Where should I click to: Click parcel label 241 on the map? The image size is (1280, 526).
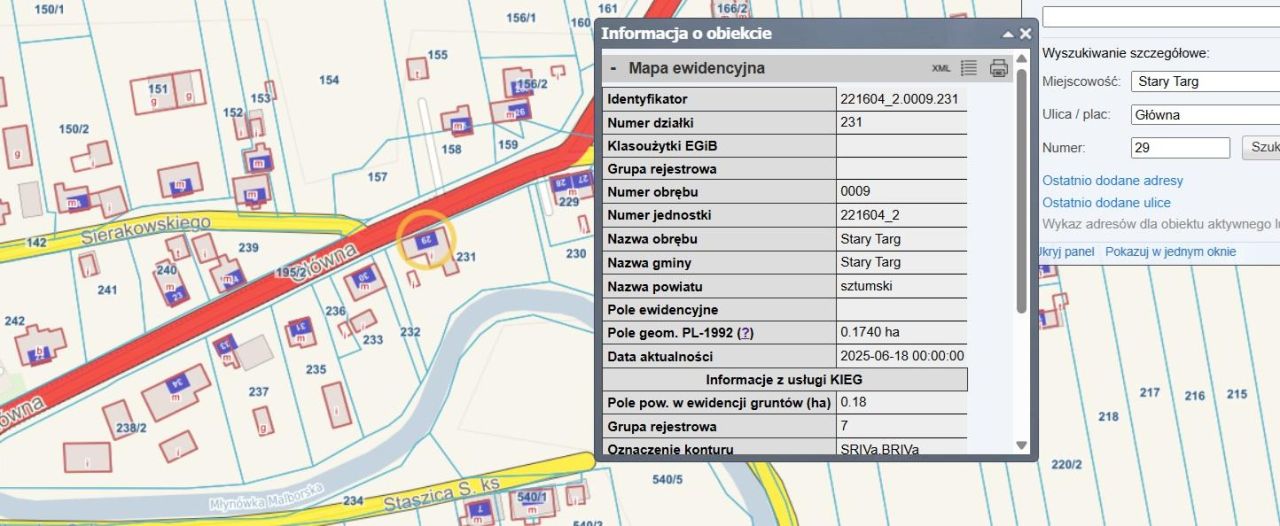107,290
